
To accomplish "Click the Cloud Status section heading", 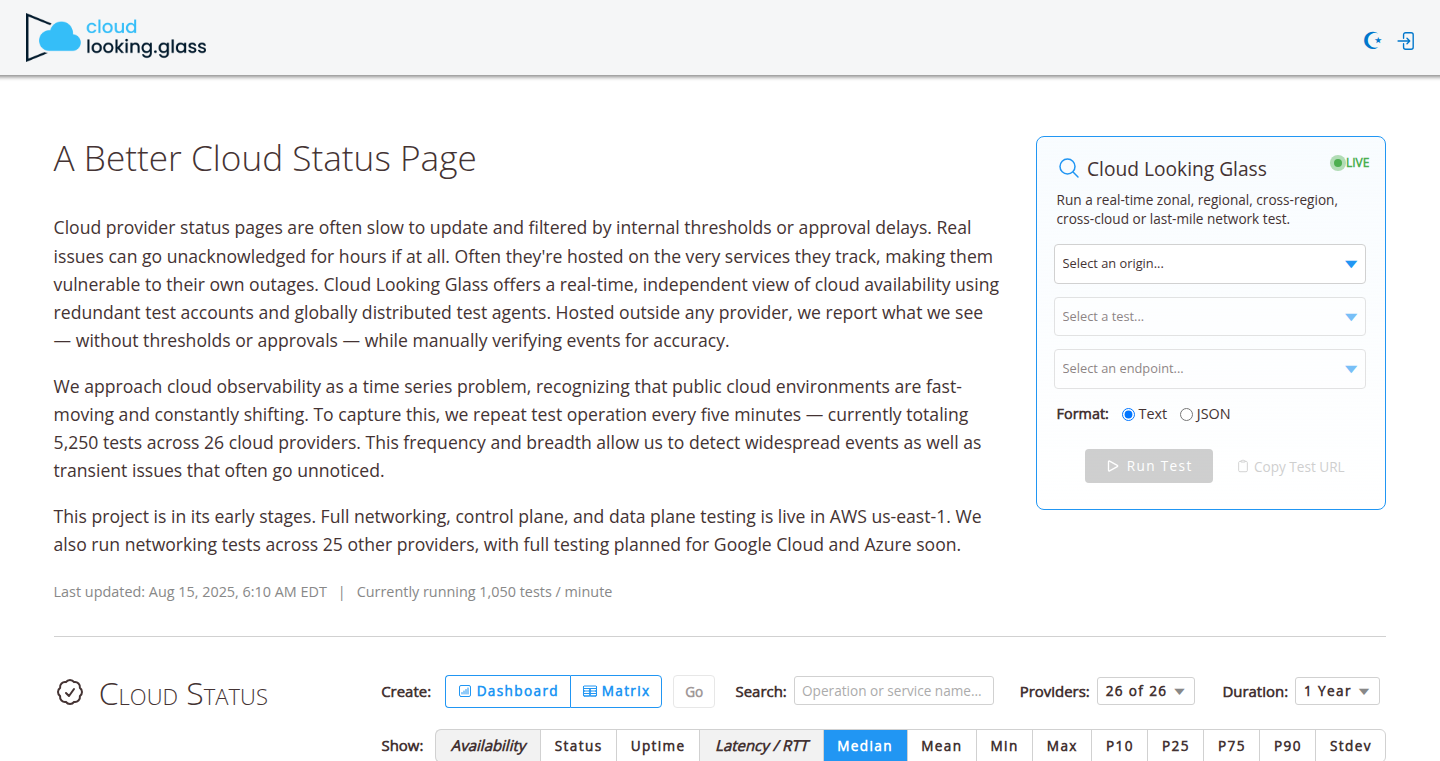I will click(184, 694).
